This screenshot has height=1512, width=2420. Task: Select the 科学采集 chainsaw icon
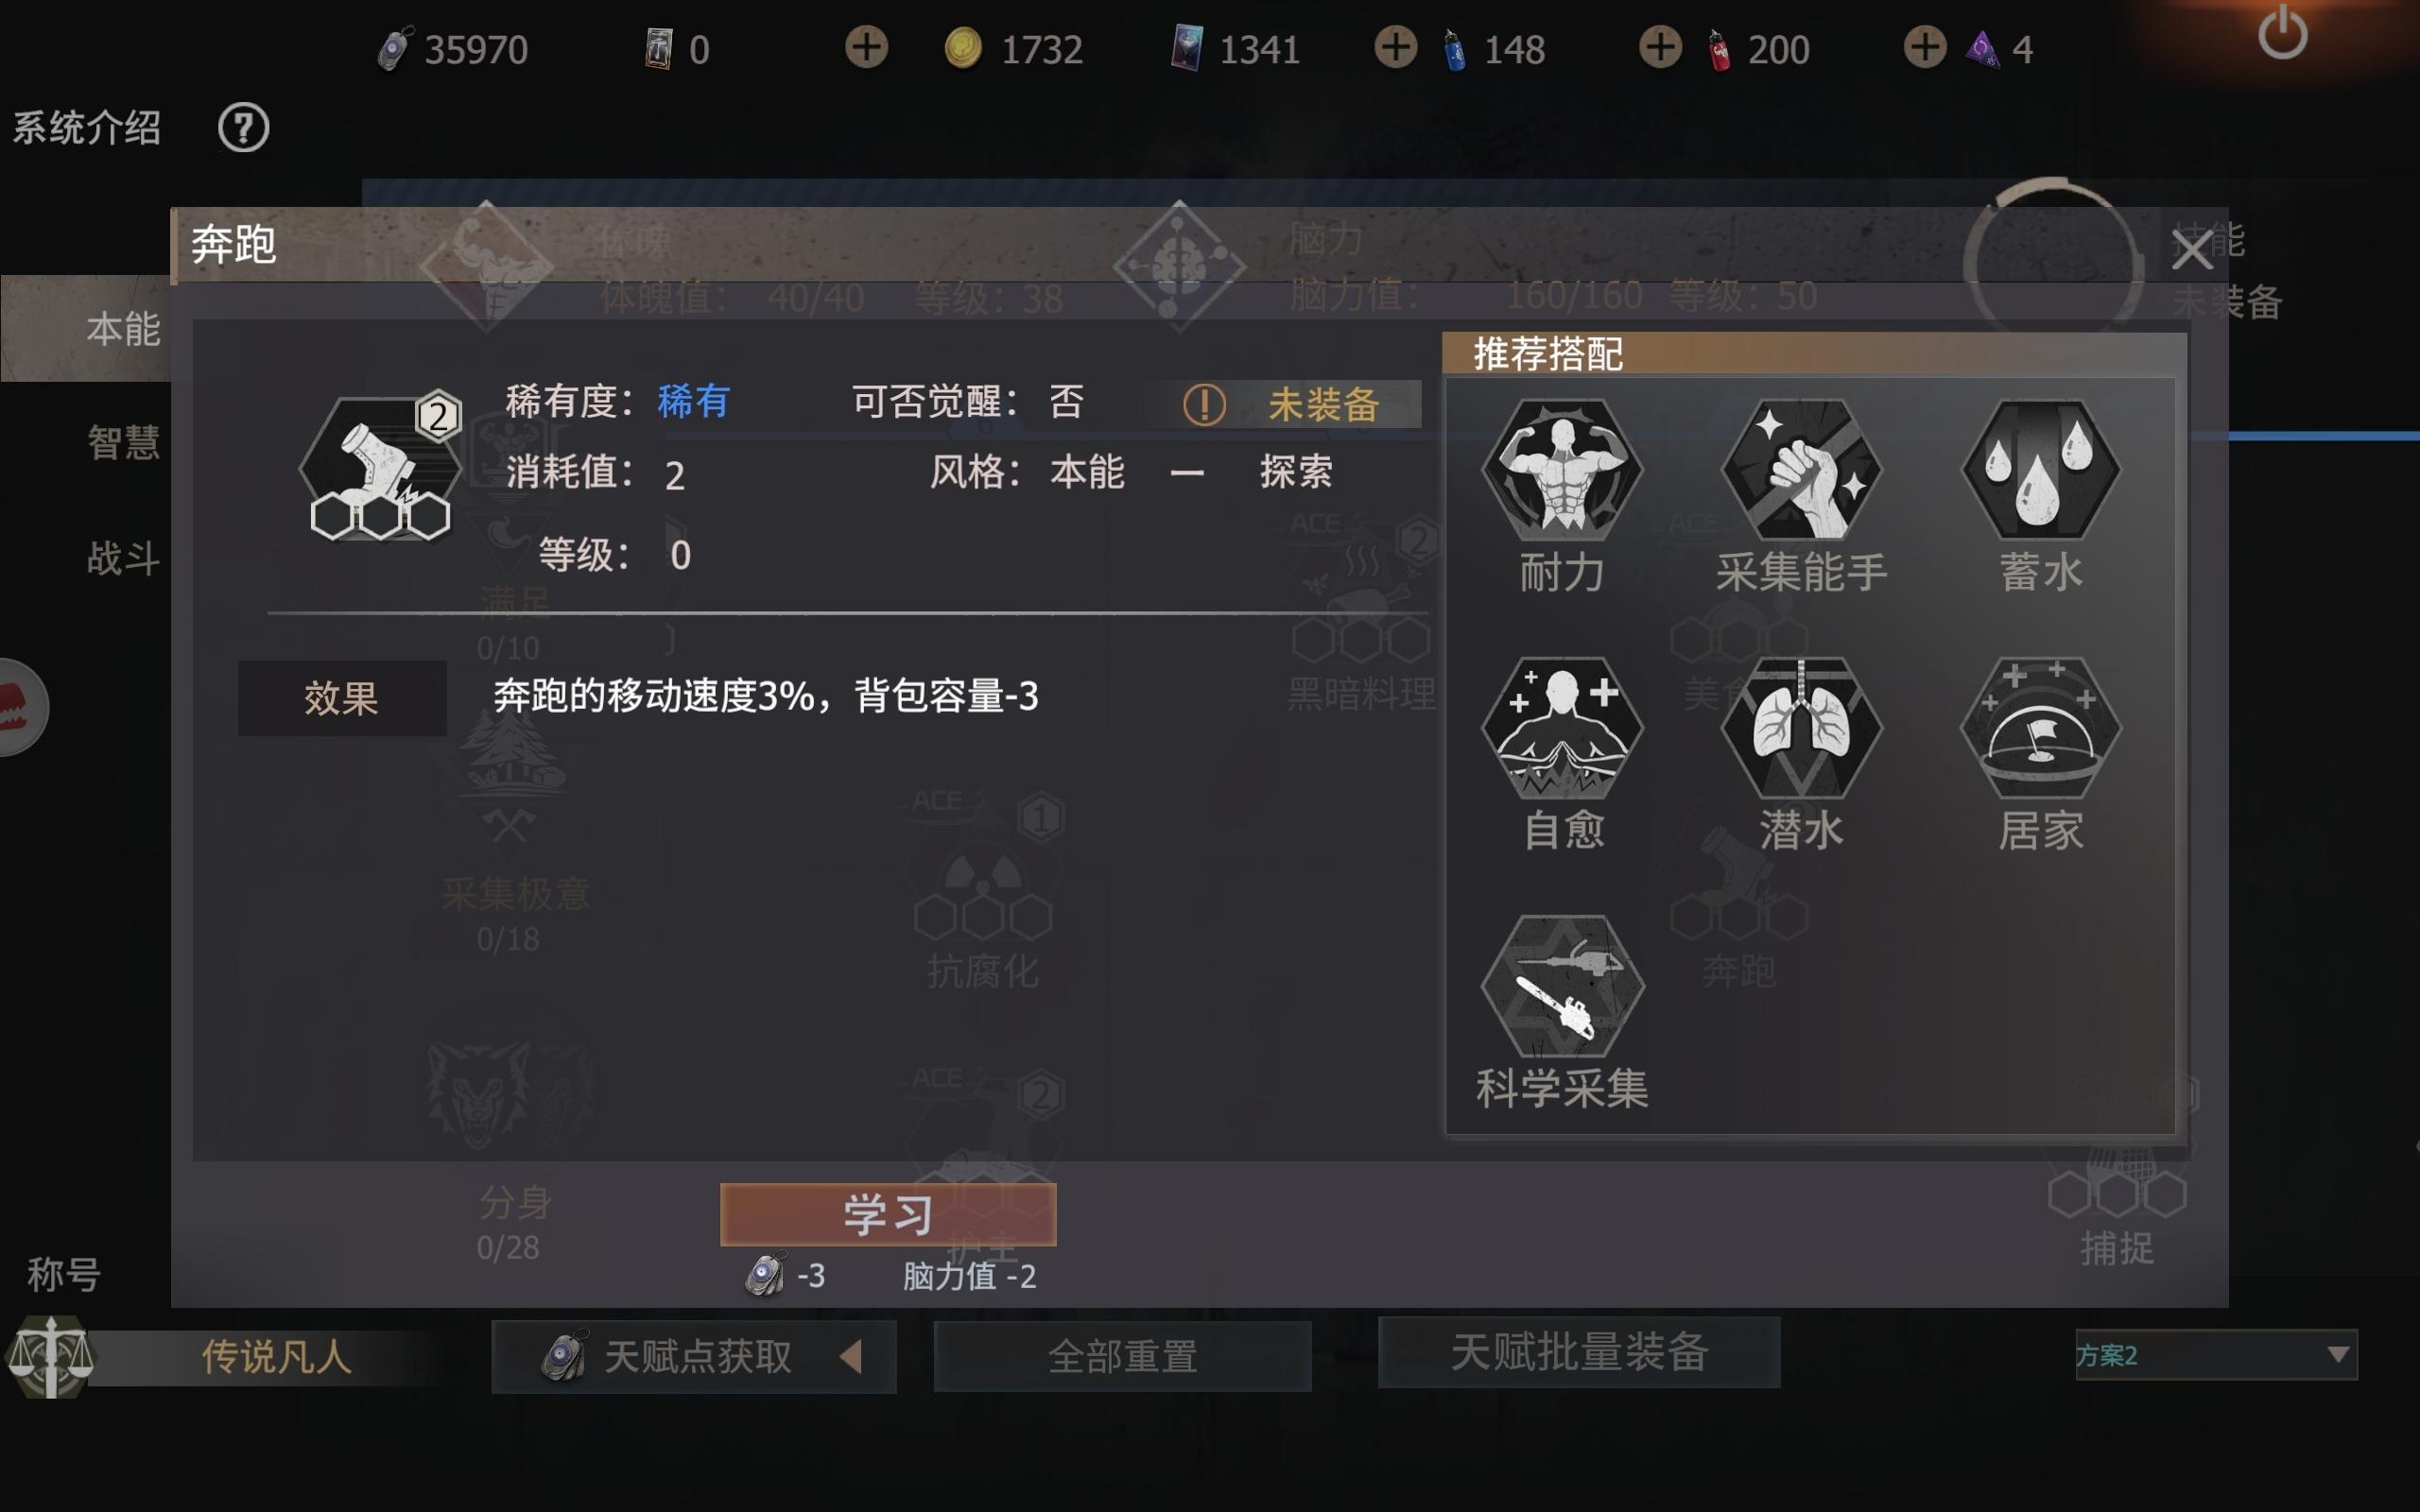[x=1562, y=985]
